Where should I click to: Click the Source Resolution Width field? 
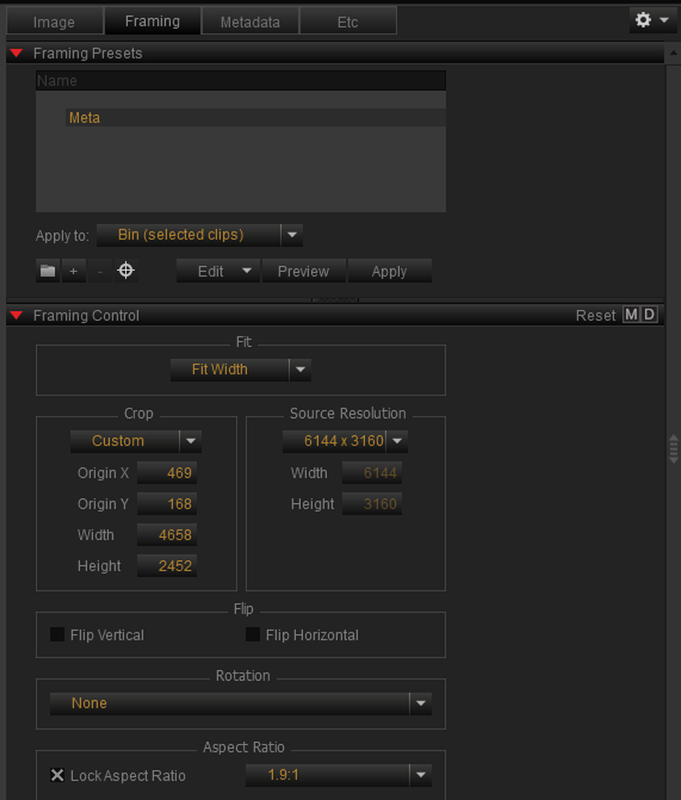pos(372,472)
